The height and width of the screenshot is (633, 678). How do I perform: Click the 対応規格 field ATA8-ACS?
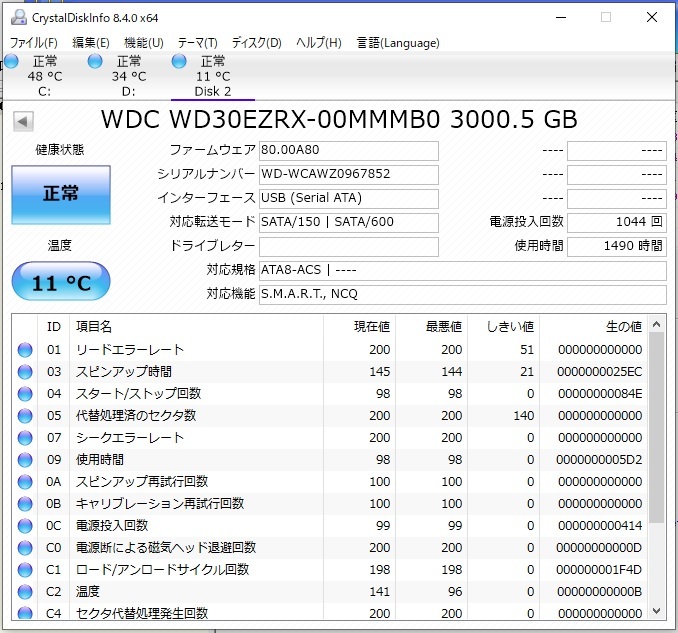tap(463, 270)
